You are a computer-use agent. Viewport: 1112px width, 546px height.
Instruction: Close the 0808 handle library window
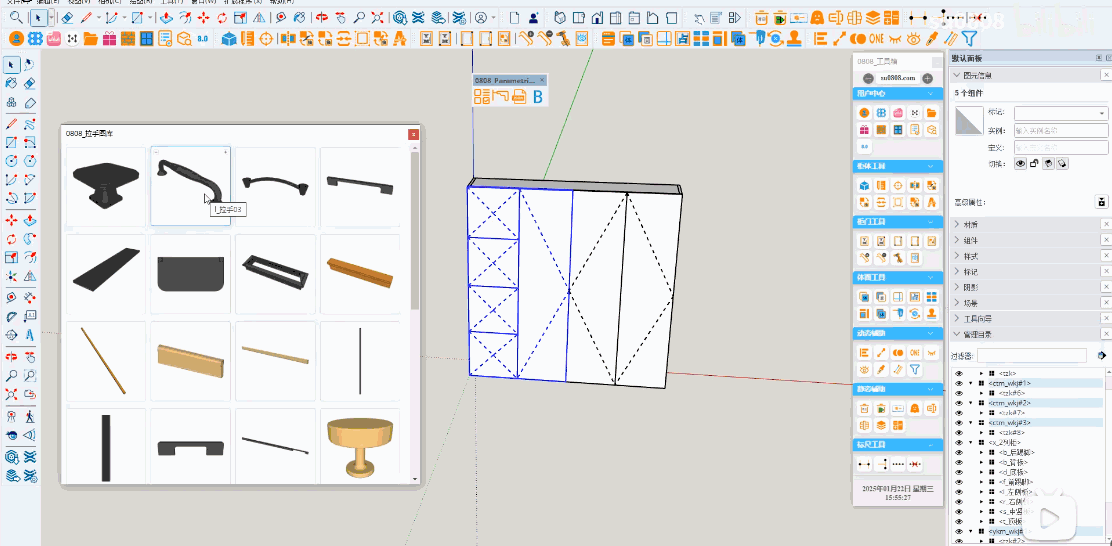[x=413, y=133]
